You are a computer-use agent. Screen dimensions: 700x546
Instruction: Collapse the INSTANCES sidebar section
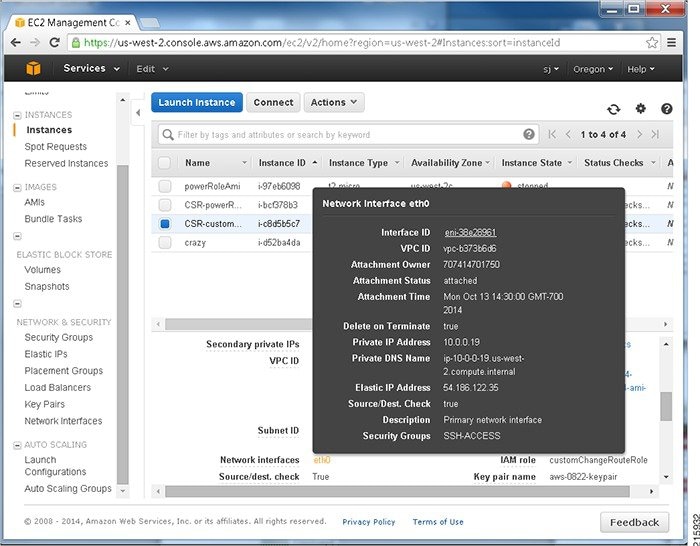pos(17,115)
